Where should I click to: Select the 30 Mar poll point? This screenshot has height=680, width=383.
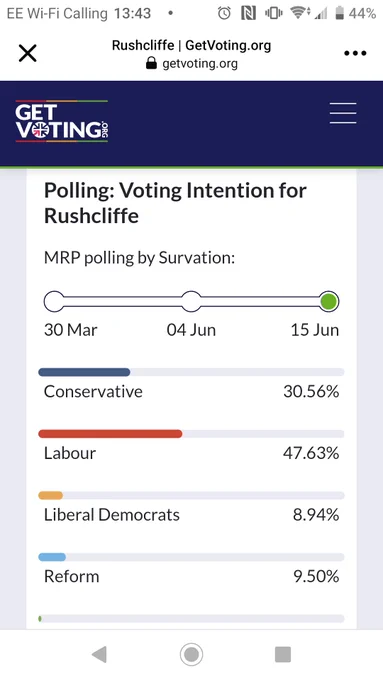[54, 301]
